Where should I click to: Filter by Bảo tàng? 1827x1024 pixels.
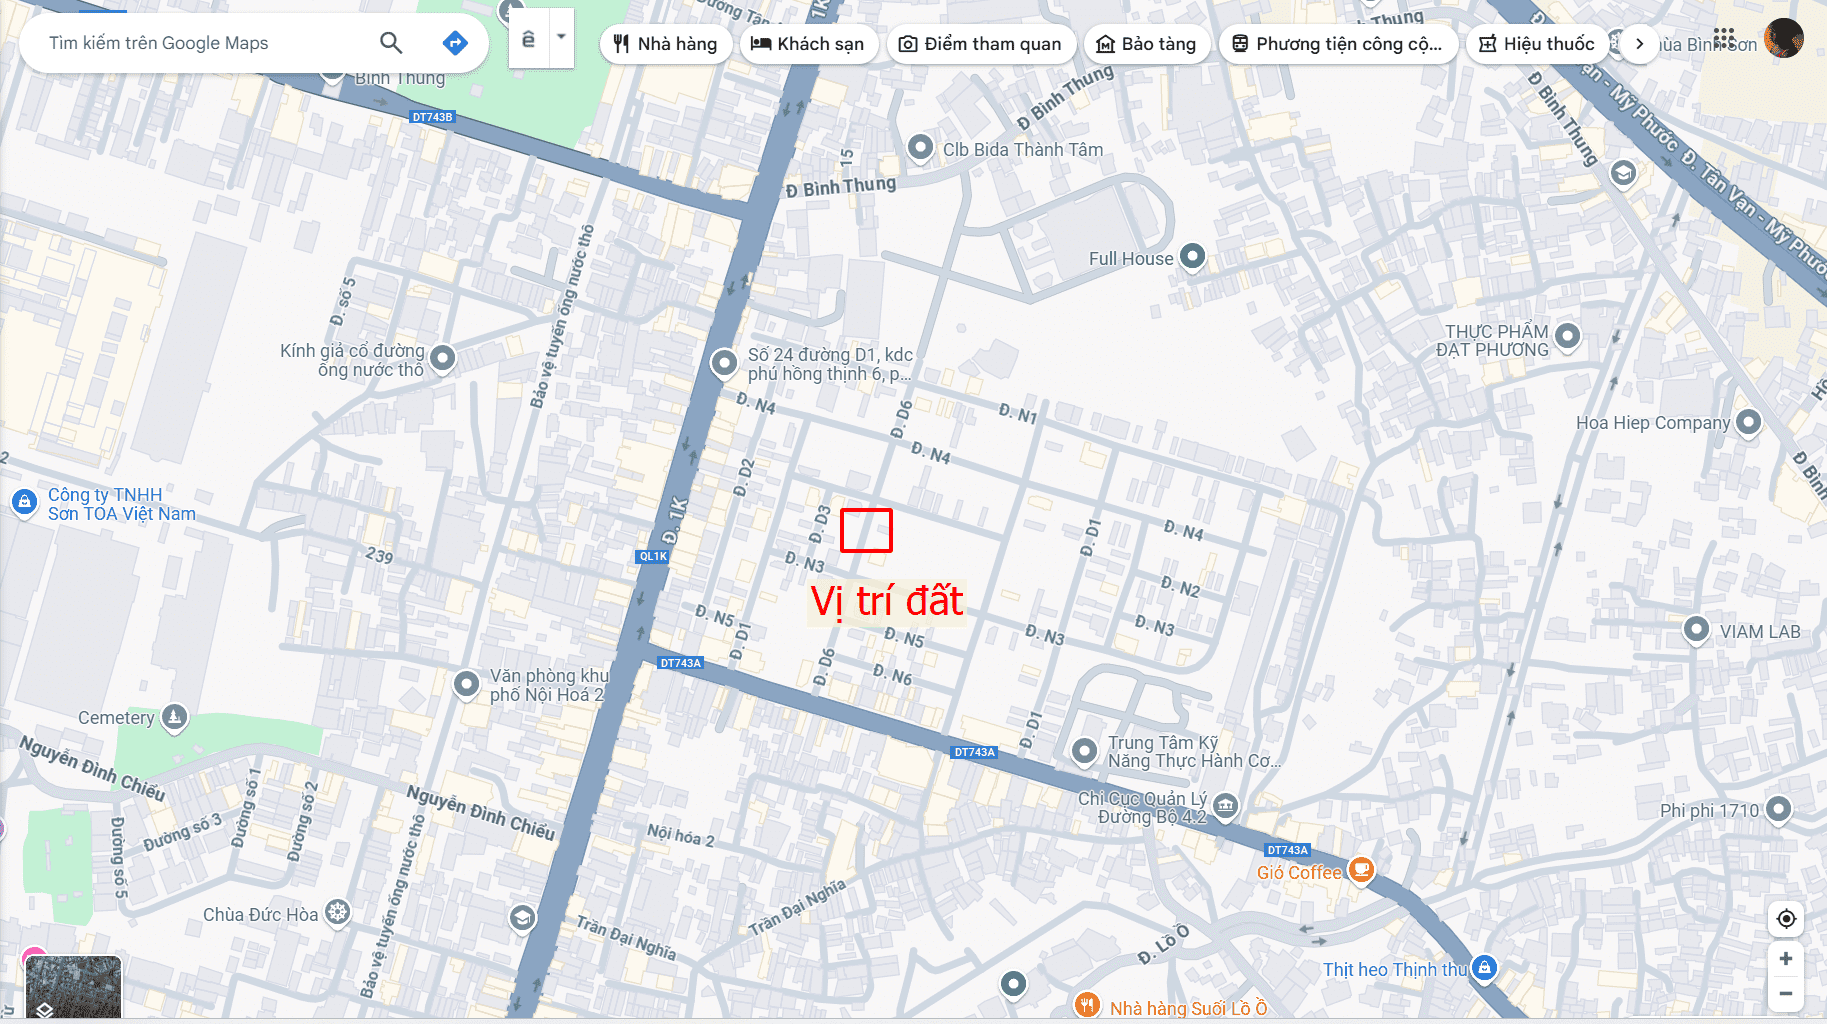pos(1147,44)
